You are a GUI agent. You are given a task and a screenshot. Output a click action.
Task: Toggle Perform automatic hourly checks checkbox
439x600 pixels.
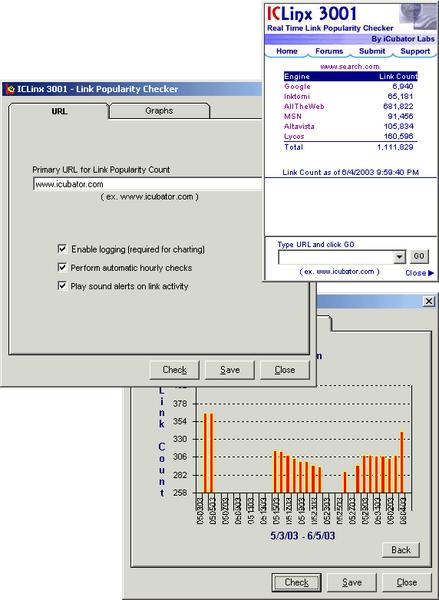point(62,267)
